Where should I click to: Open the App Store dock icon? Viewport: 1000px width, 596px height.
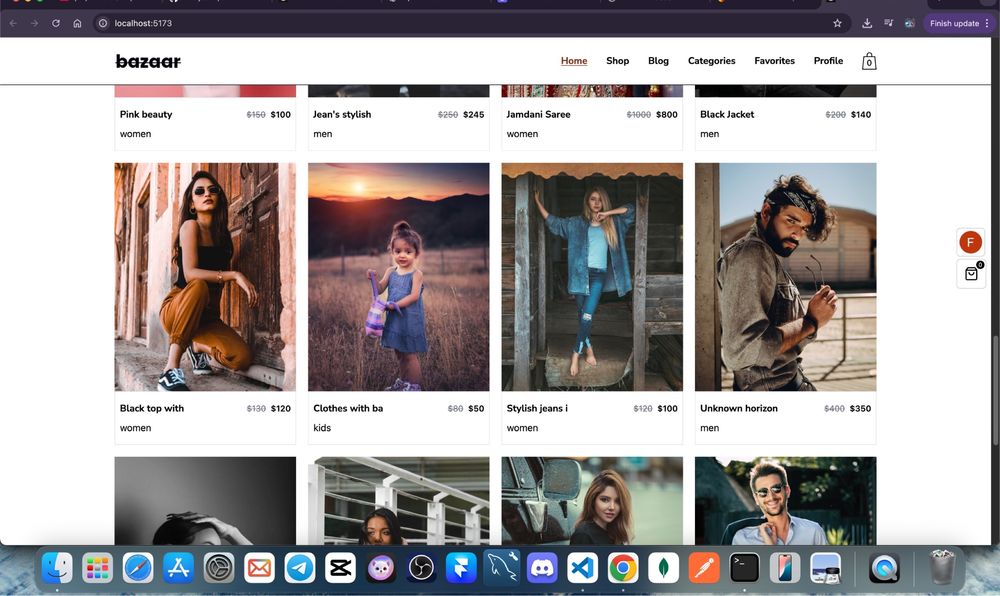[x=178, y=567]
